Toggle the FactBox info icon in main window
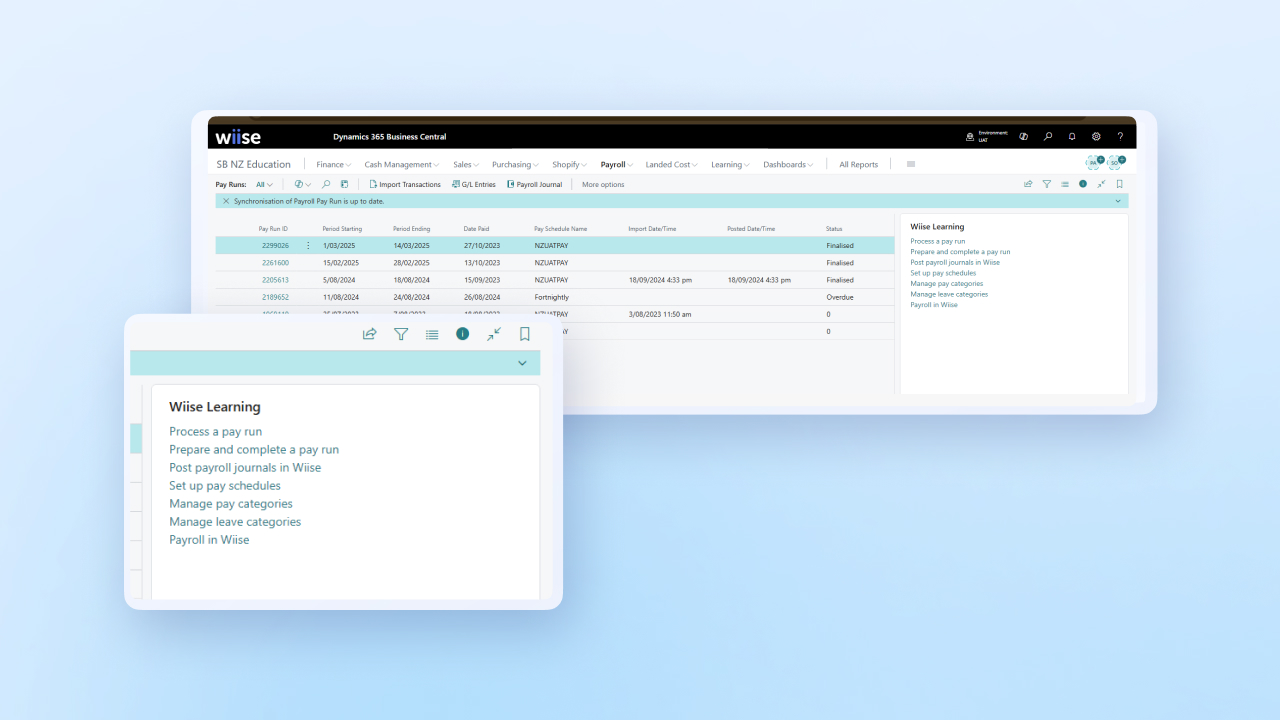 1083,184
